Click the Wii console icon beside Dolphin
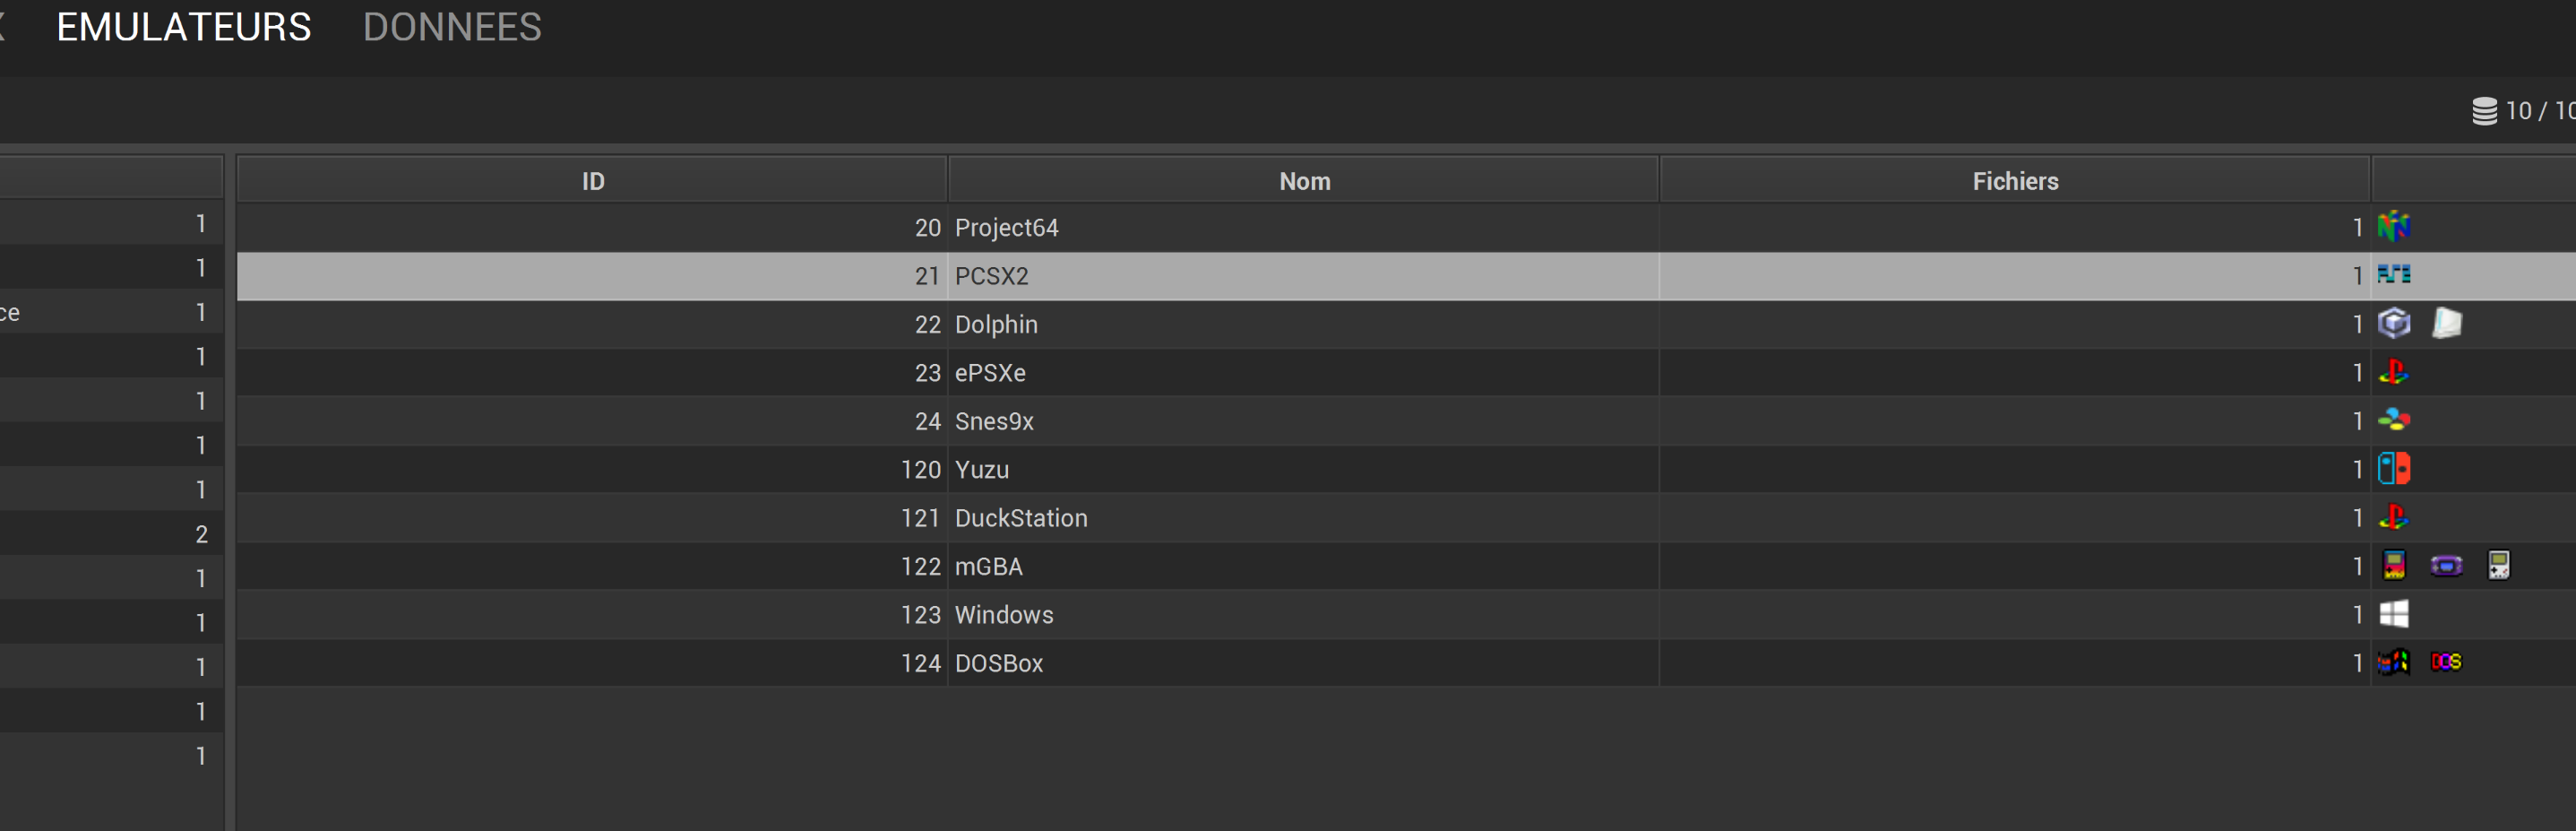 [2446, 323]
